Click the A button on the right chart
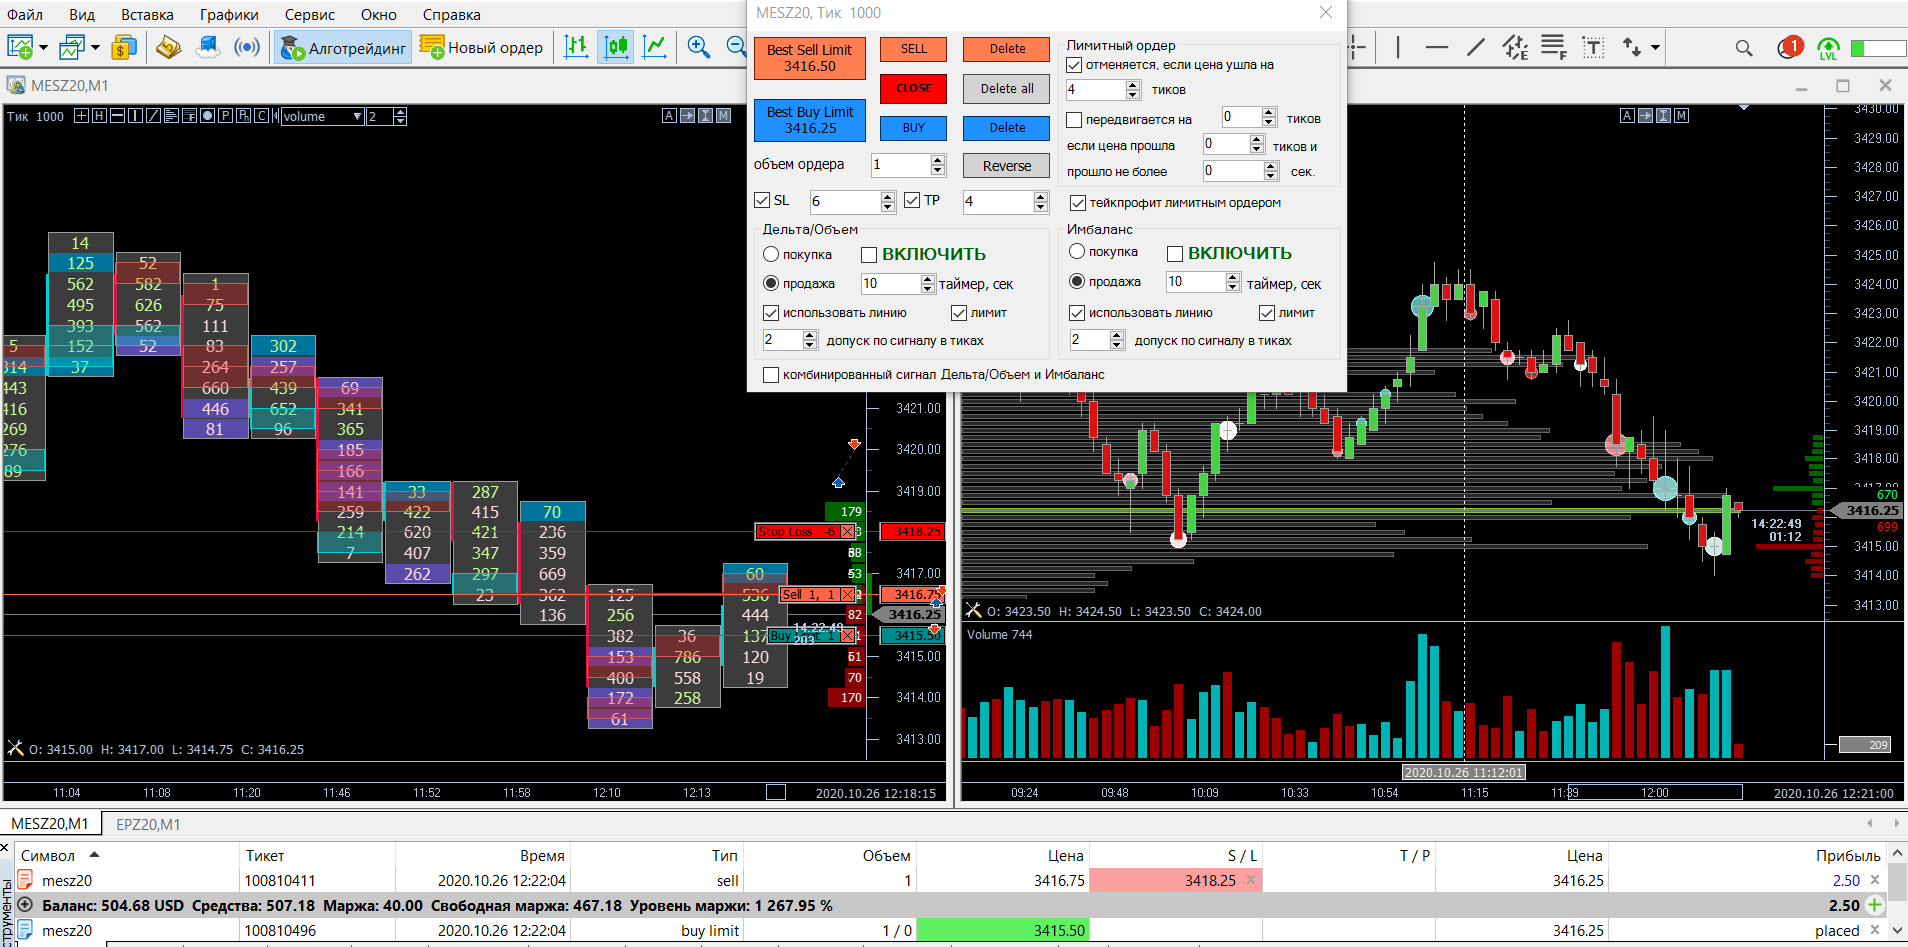Image resolution: width=1908 pixels, height=947 pixels. click(x=1627, y=116)
